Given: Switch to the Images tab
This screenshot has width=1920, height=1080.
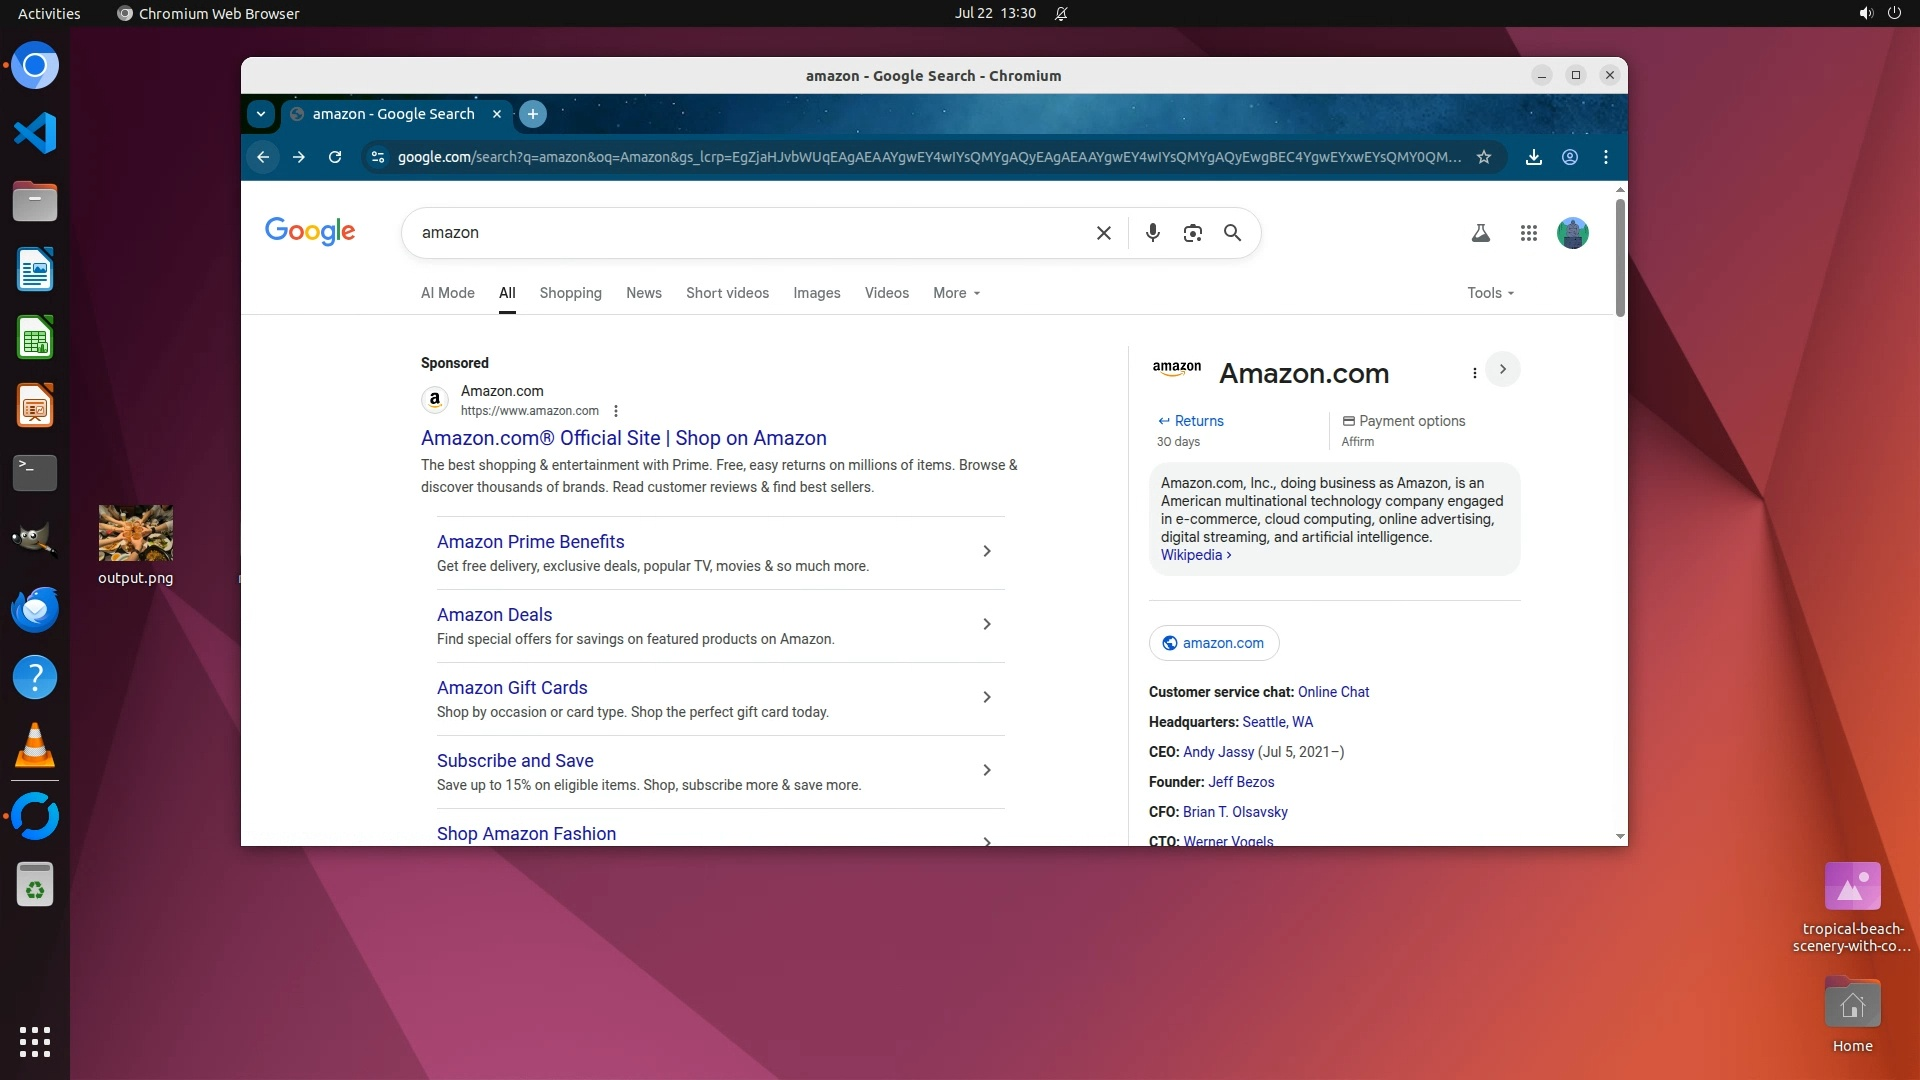Looking at the screenshot, I should click(816, 293).
